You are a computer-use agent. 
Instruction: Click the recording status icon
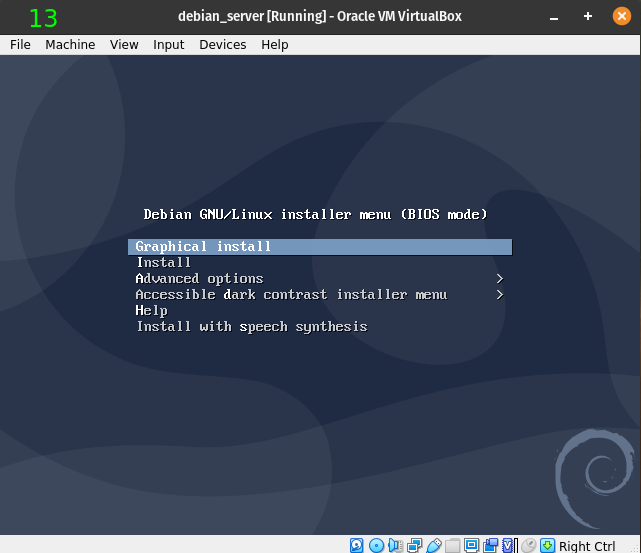click(491, 545)
